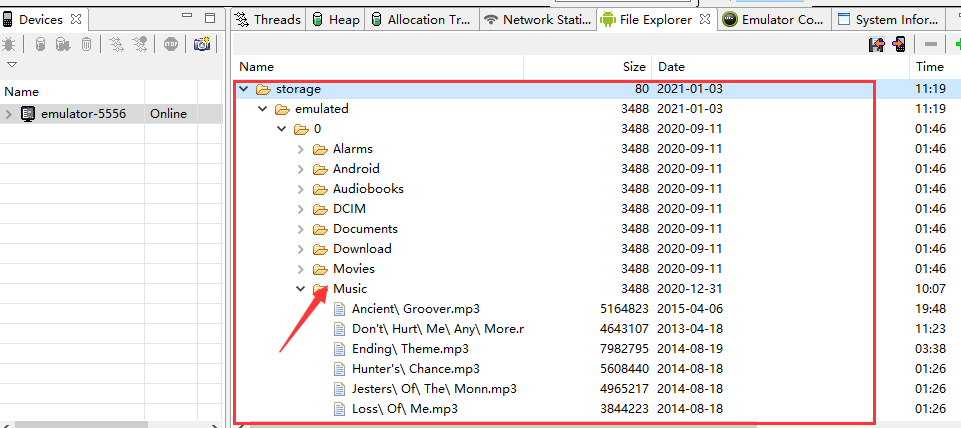Screen dimensions: 961x428
Task: Collapse the Music folder
Action: [x=300, y=289]
